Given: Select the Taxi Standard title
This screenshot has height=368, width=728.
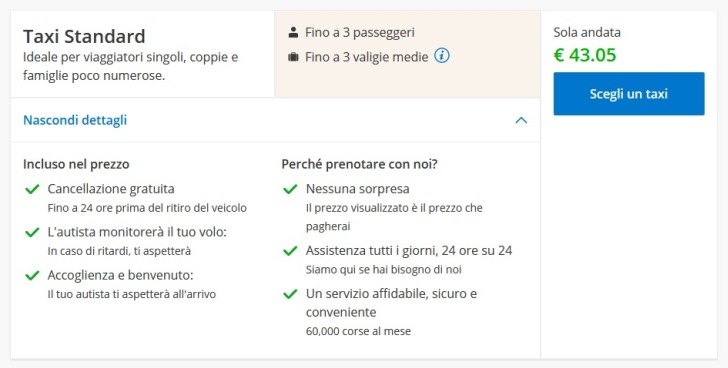Looking at the screenshot, I should pyautogui.click(x=84, y=36).
